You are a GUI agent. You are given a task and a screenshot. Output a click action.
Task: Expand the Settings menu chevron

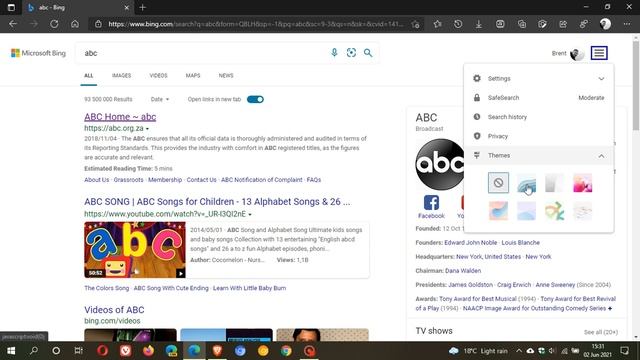tap(601, 78)
